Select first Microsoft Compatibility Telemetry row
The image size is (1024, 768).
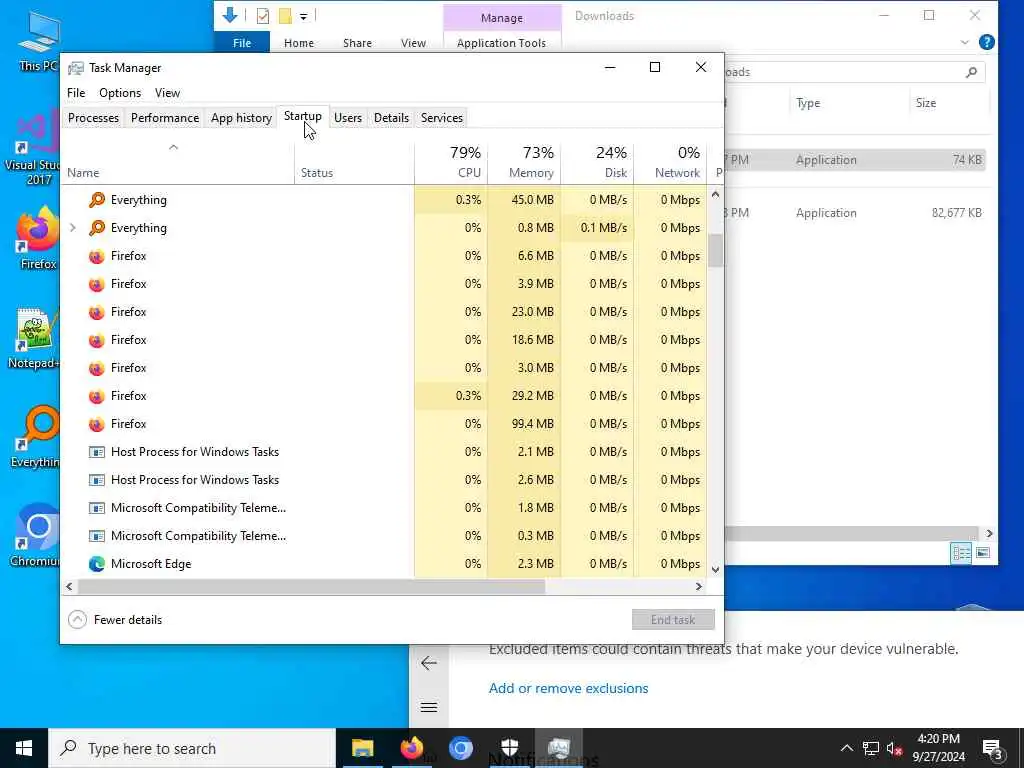pyautogui.click(x=385, y=507)
